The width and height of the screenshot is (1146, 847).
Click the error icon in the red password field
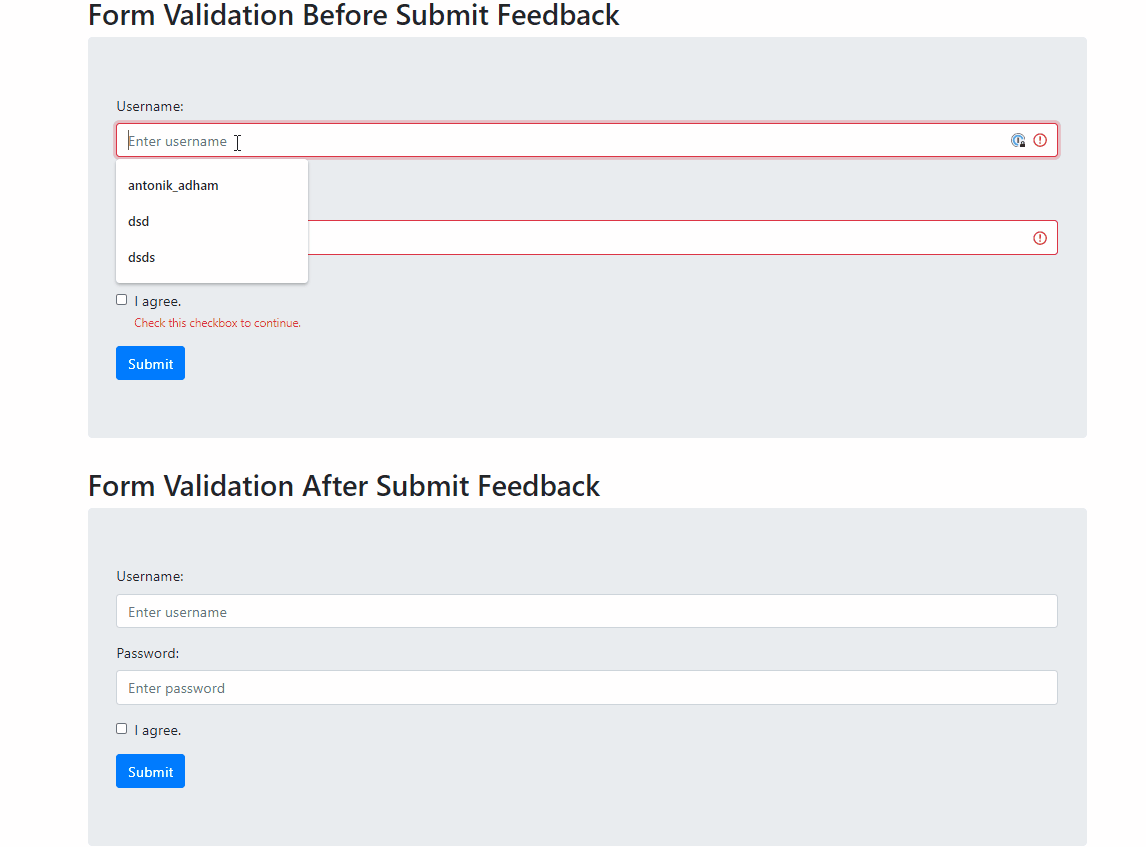(1039, 237)
